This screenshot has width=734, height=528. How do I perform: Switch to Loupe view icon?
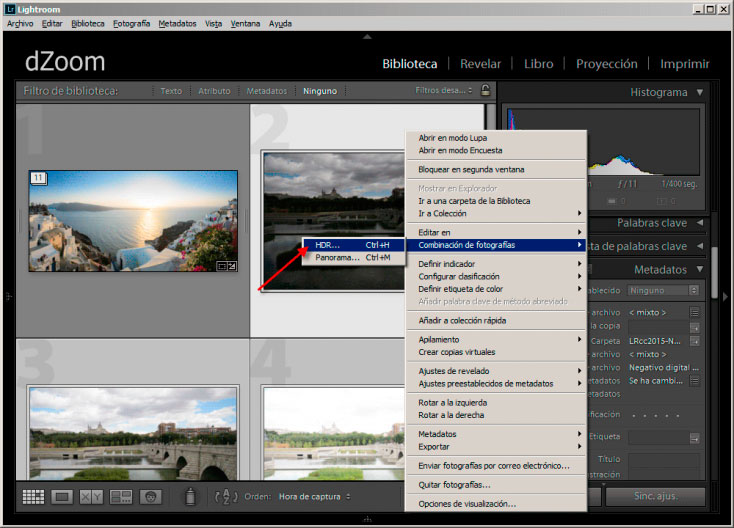pyautogui.click(x=62, y=497)
